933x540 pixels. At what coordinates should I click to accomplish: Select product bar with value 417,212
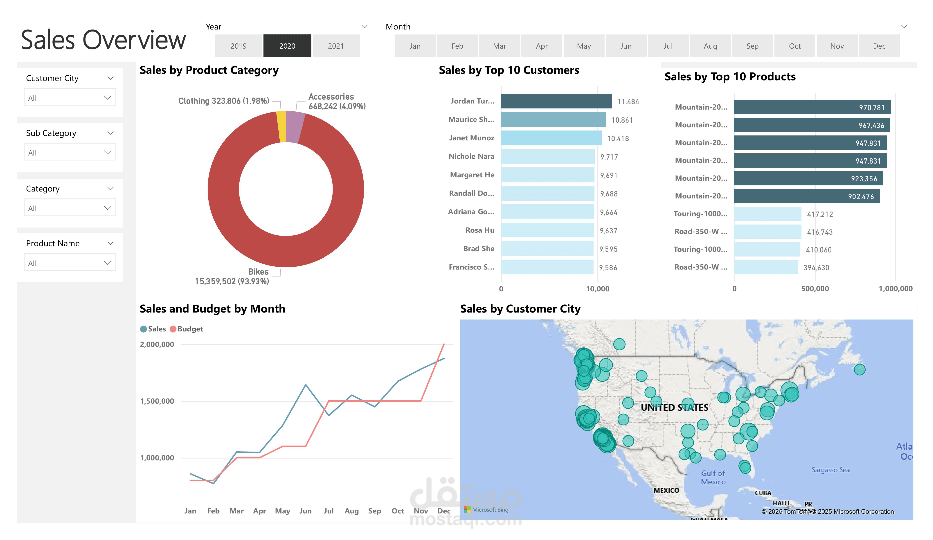pos(768,214)
